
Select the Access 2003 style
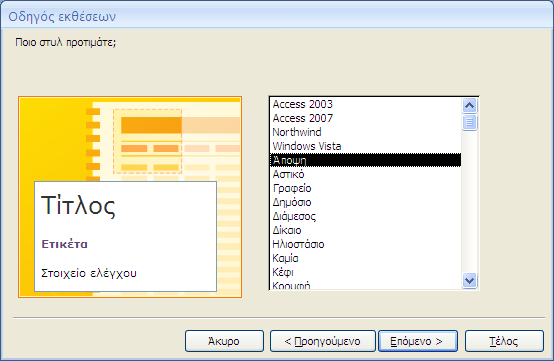pos(365,104)
